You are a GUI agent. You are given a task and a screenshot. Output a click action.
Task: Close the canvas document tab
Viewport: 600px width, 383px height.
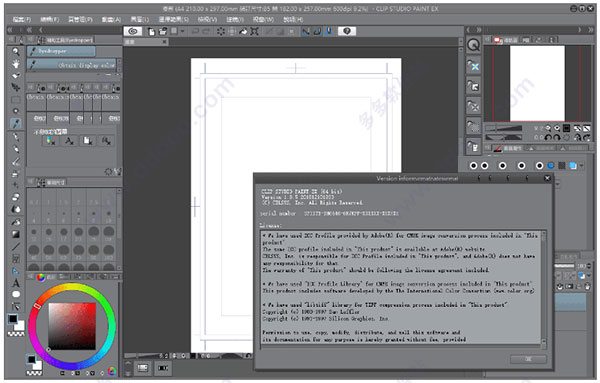point(164,42)
